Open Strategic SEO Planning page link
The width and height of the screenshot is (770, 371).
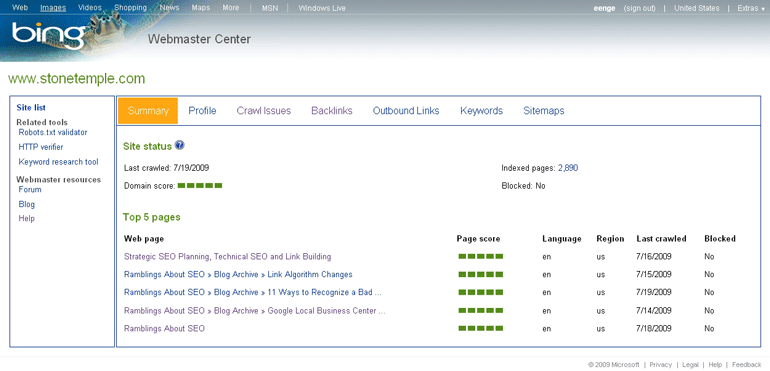227,256
